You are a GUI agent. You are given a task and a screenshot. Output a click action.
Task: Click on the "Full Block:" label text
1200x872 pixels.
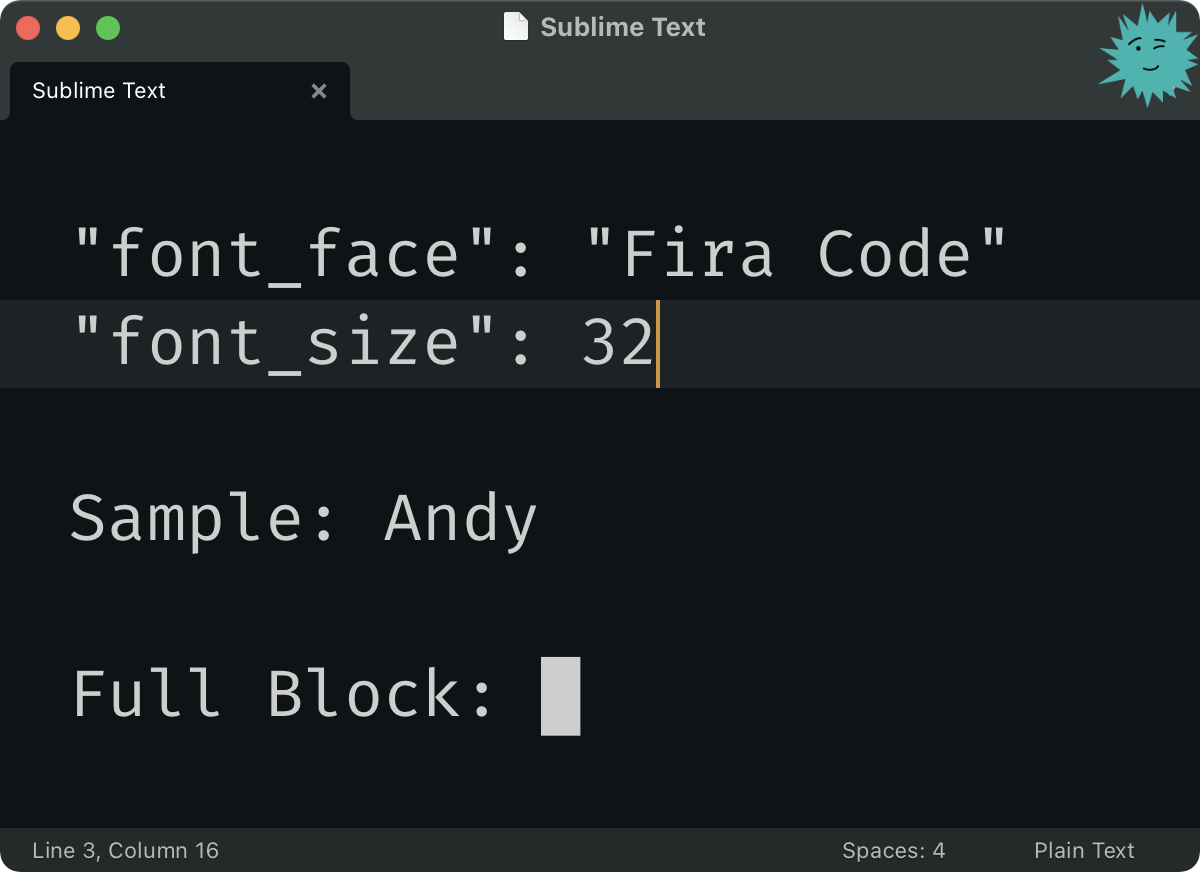tap(283, 695)
